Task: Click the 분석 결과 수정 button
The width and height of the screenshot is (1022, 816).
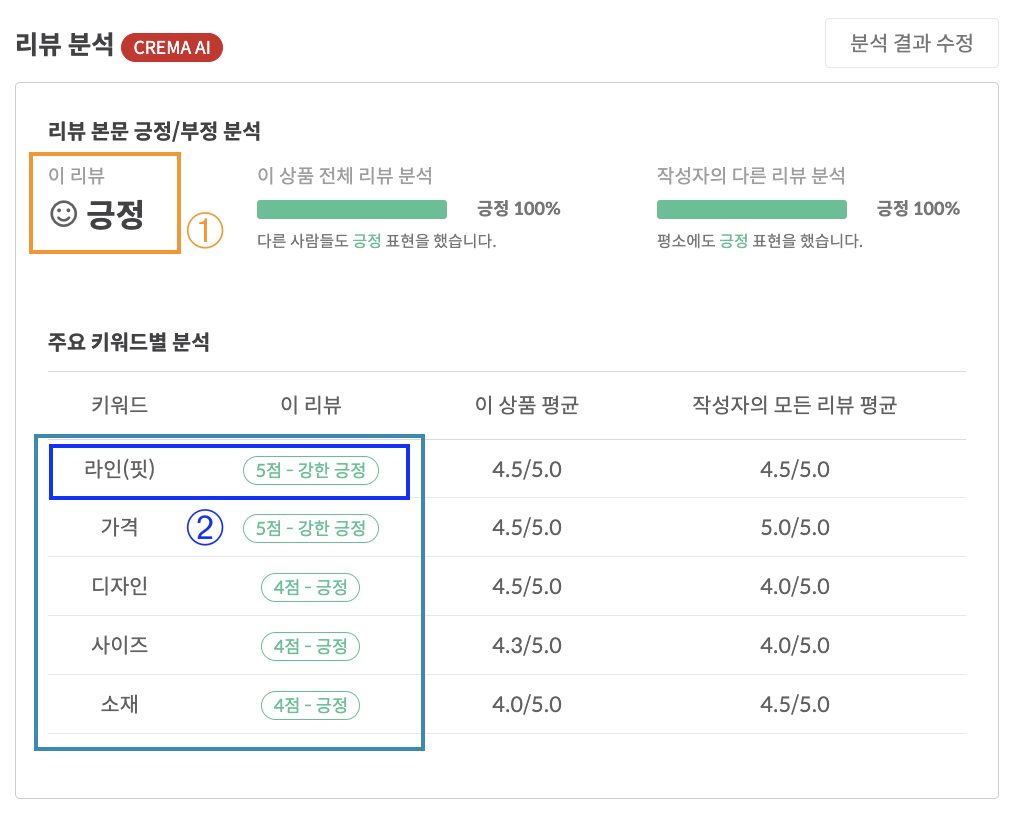Action: click(x=911, y=43)
